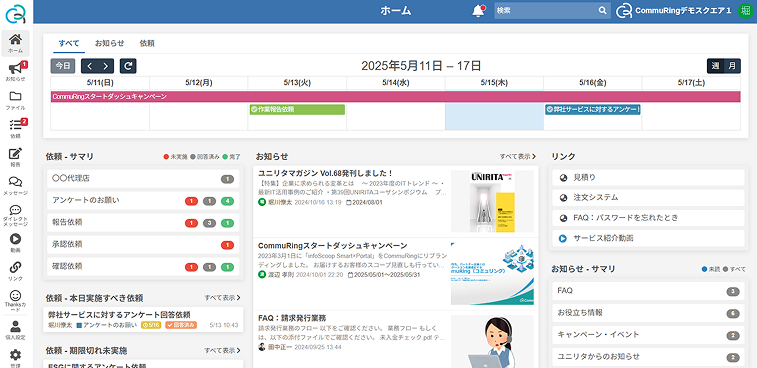This screenshot has width=757, height=368.
Task: Open the green user avatar 堀
Action: coord(745,11)
